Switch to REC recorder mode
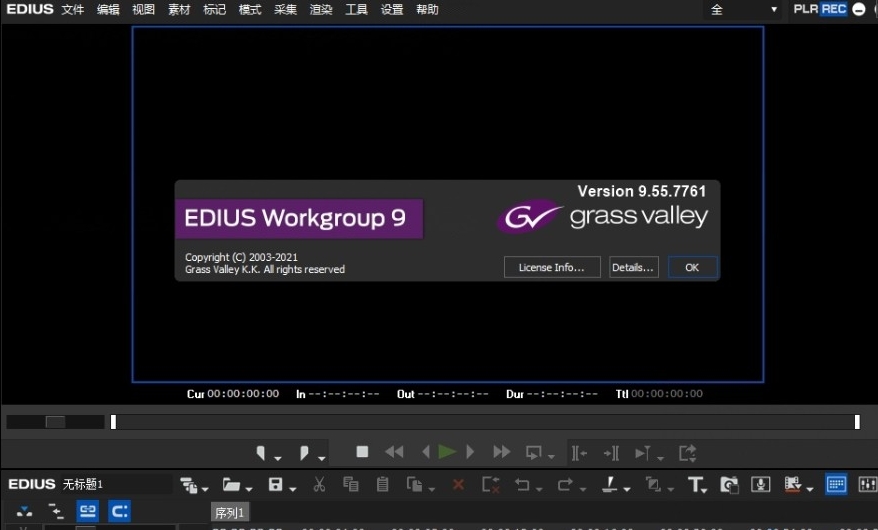Screen dimensions: 878x530 833,9
